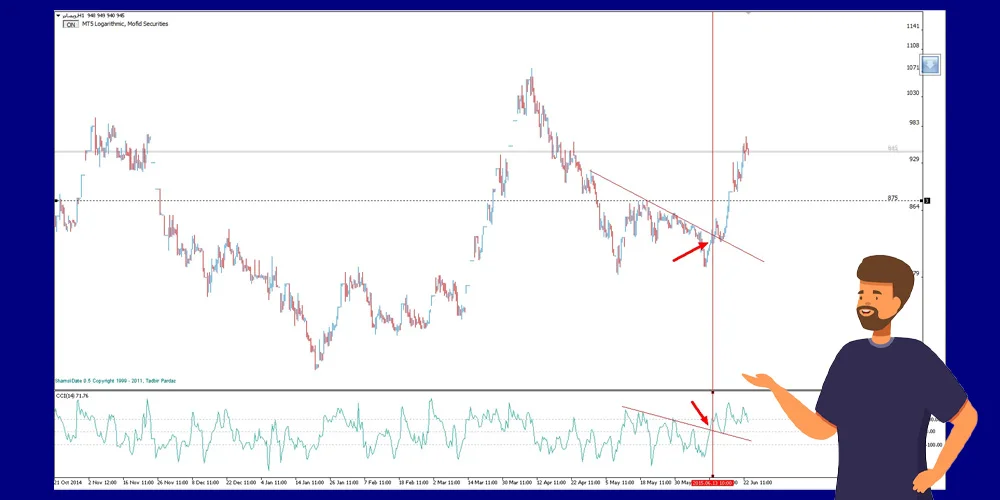The width and height of the screenshot is (1000, 500).
Task: Click the ON one-click trading button
Action: pyautogui.click(x=70, y=24)
